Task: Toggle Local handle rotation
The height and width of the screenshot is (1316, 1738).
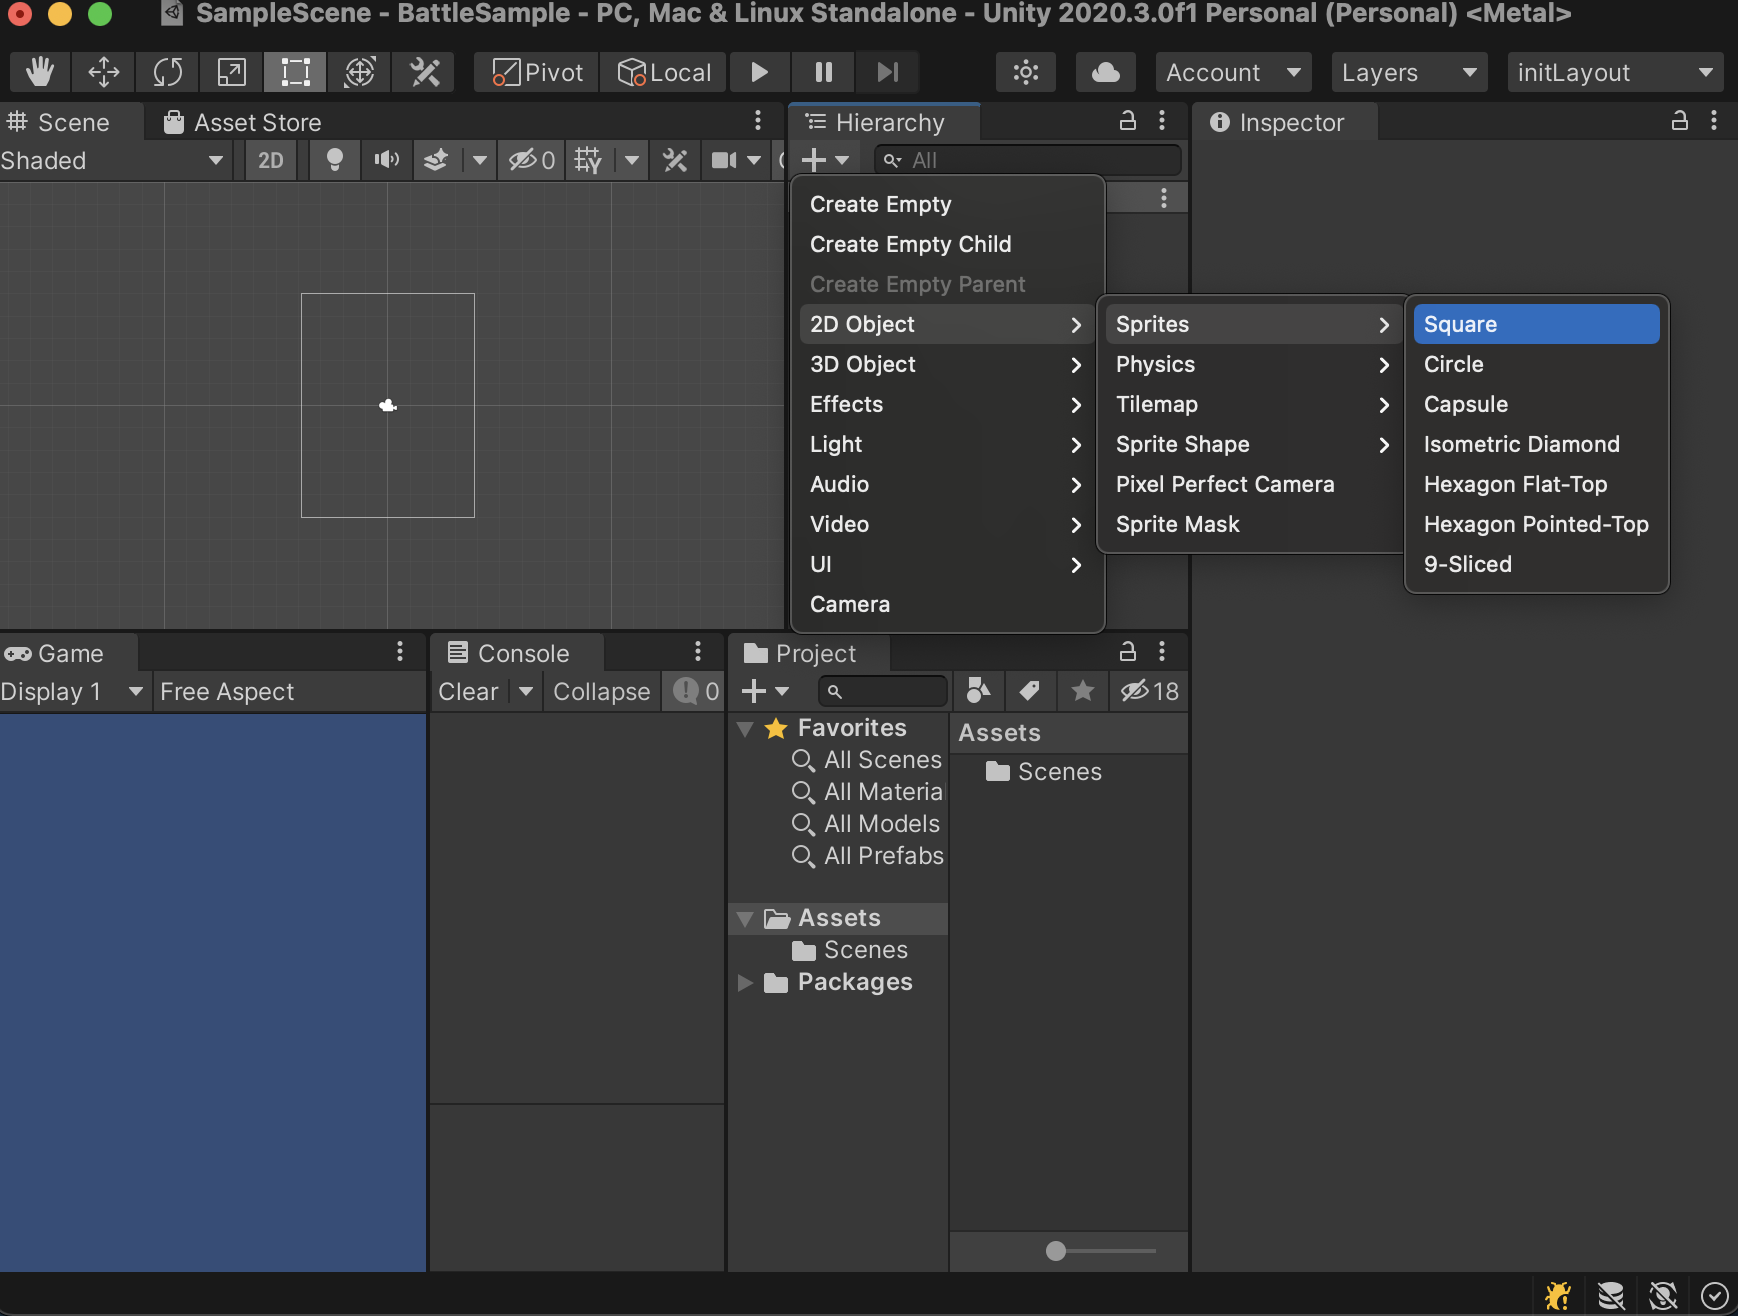Action: click(x=664, y=72)
